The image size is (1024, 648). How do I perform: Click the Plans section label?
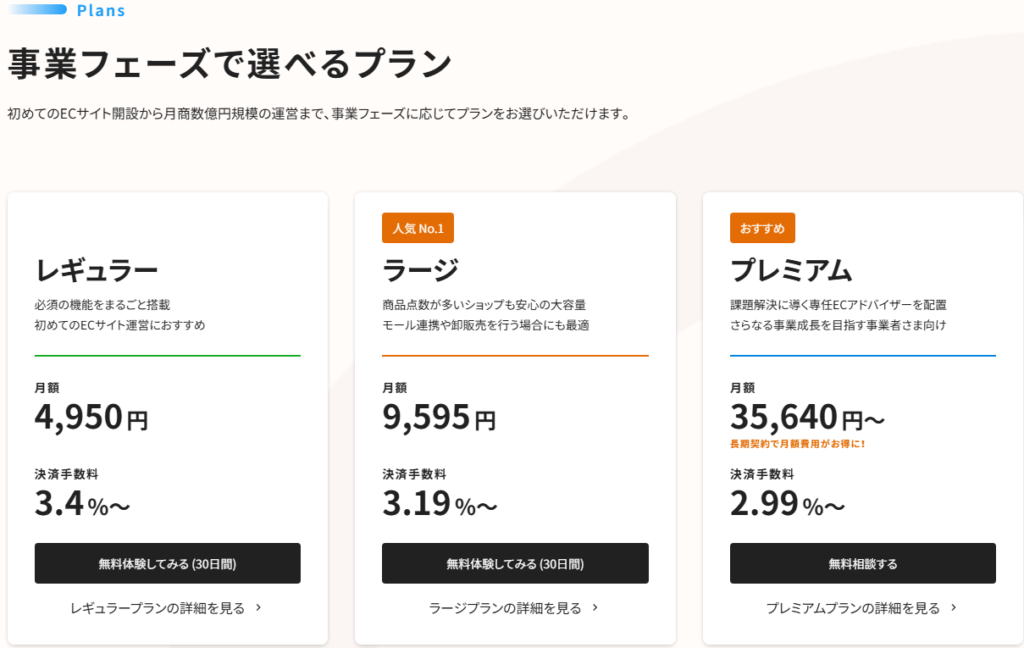(x=101, y=10)
